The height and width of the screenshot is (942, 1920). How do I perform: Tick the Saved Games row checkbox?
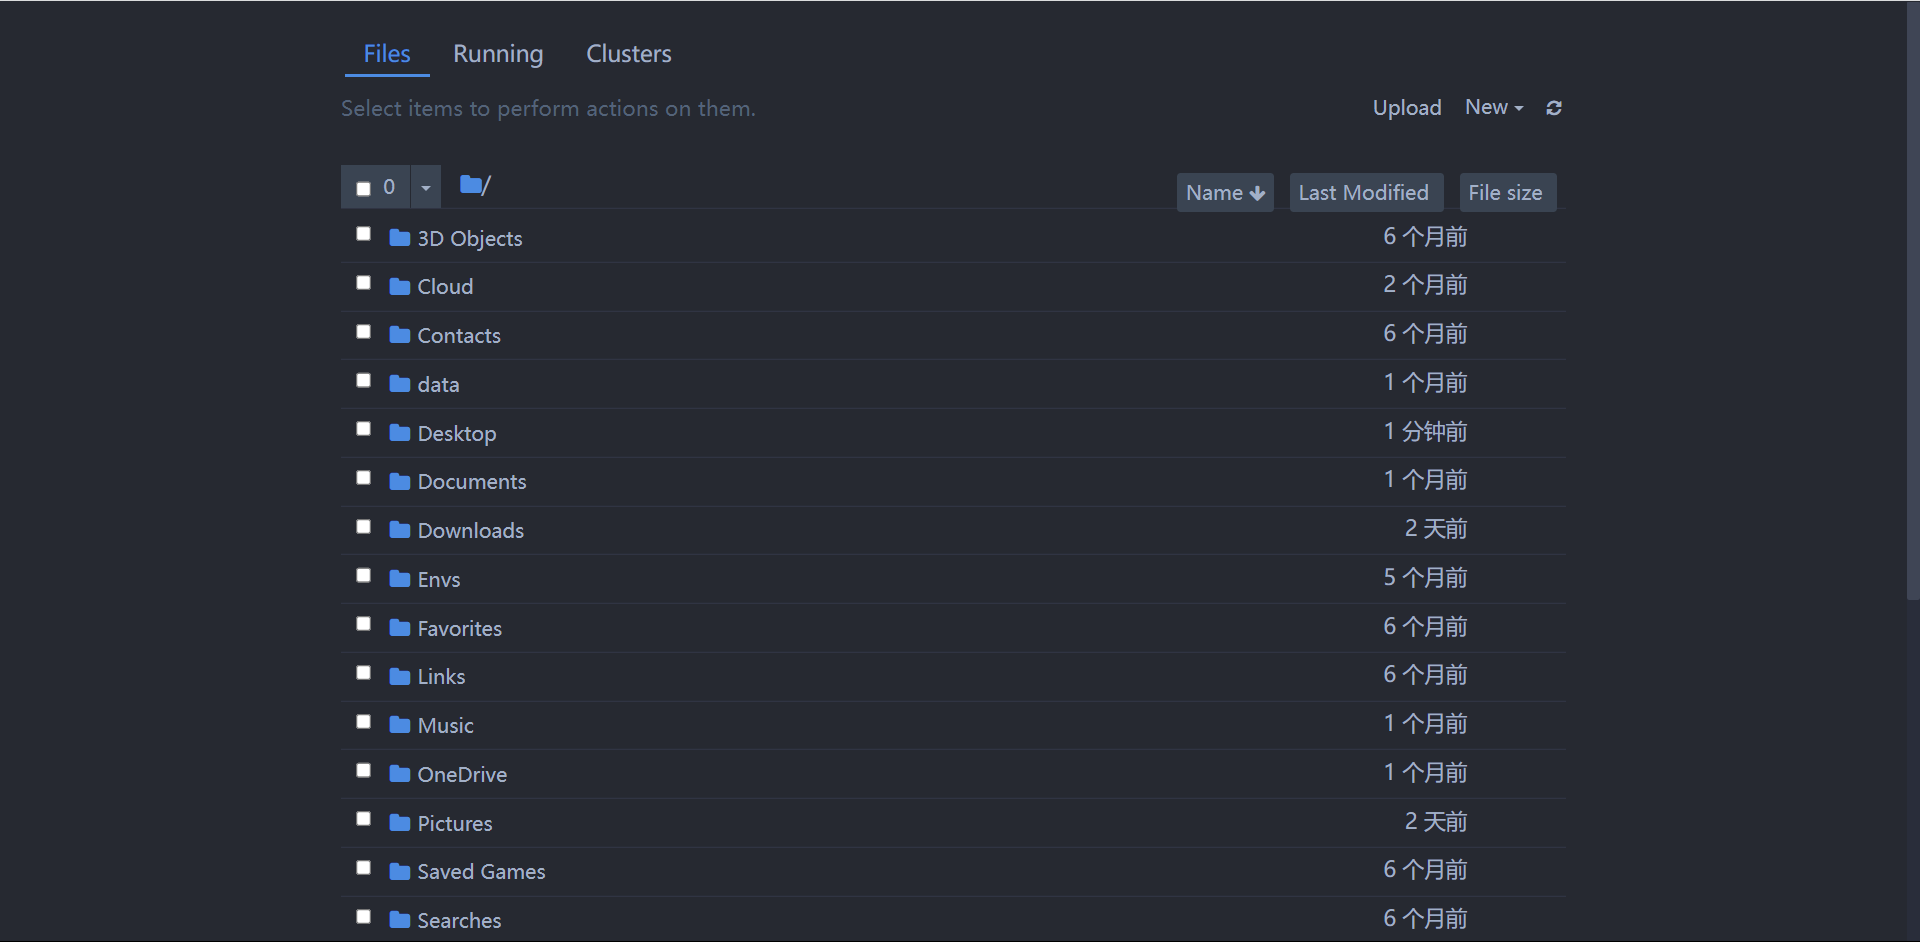point(364,868)
